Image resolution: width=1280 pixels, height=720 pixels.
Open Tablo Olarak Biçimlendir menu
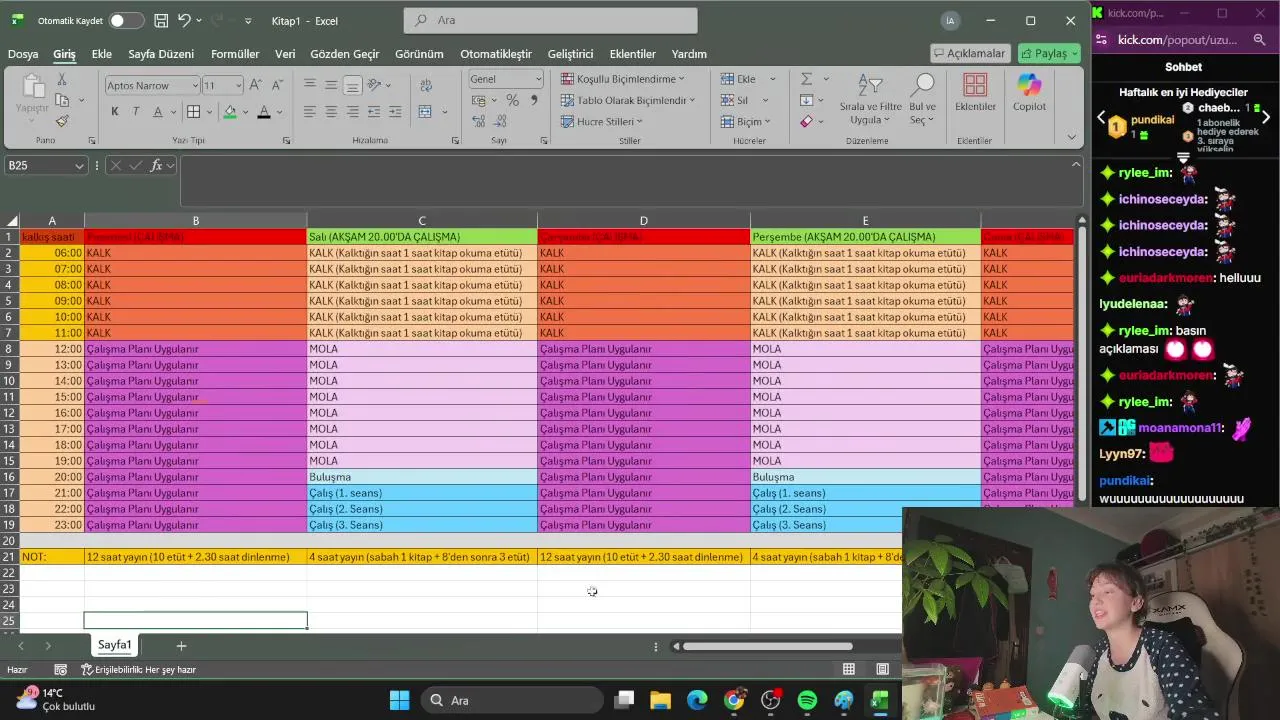[x=629, y=101]
